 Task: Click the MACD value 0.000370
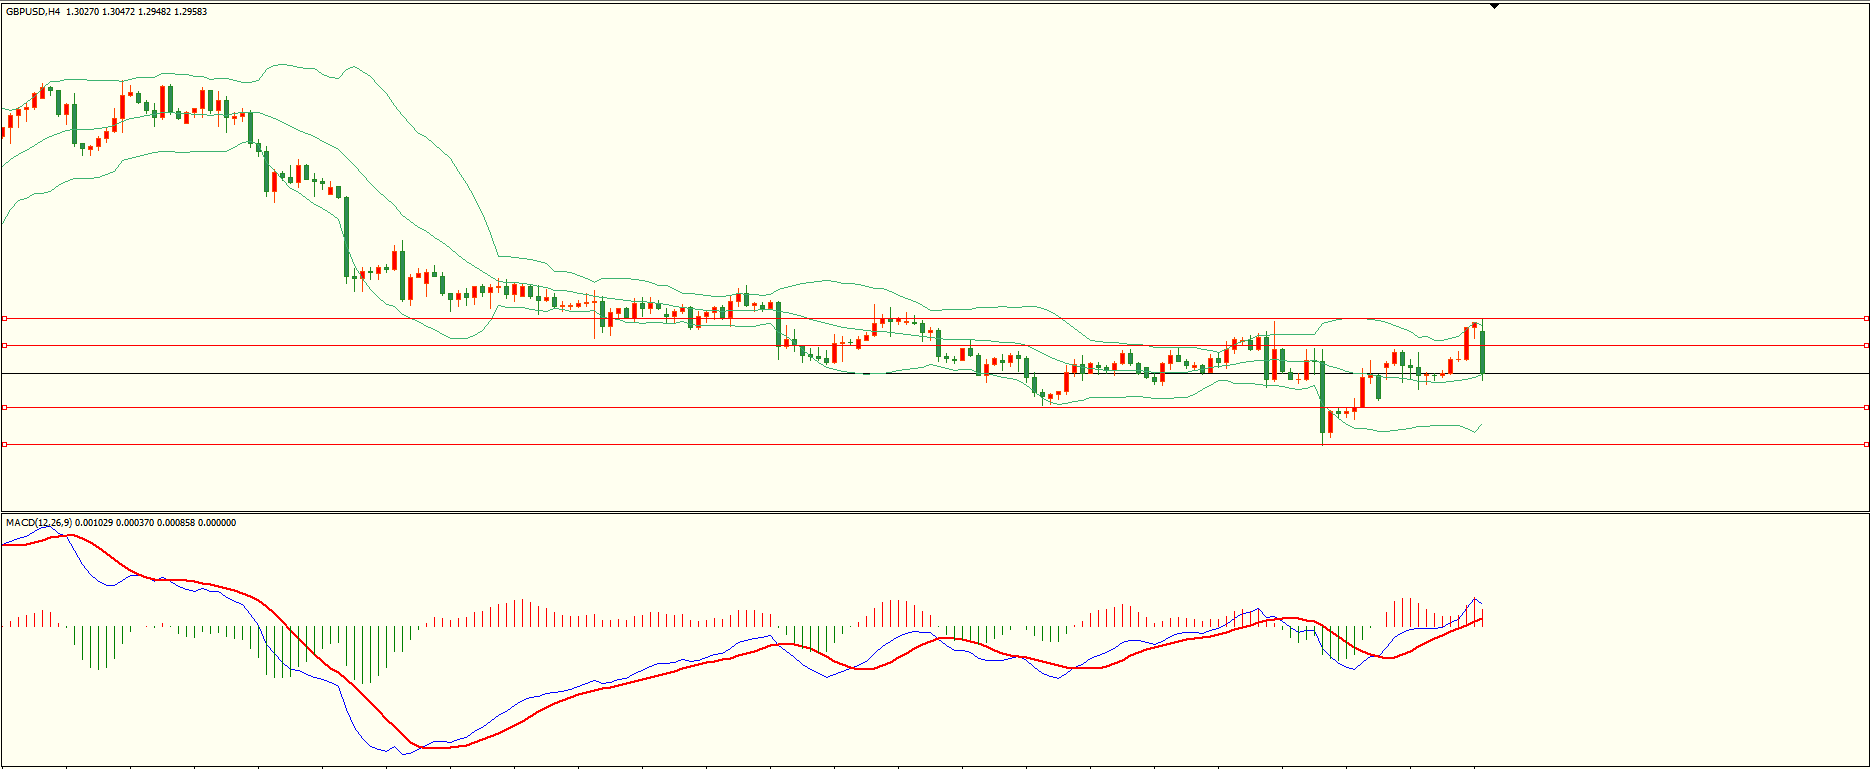point(135,523)
